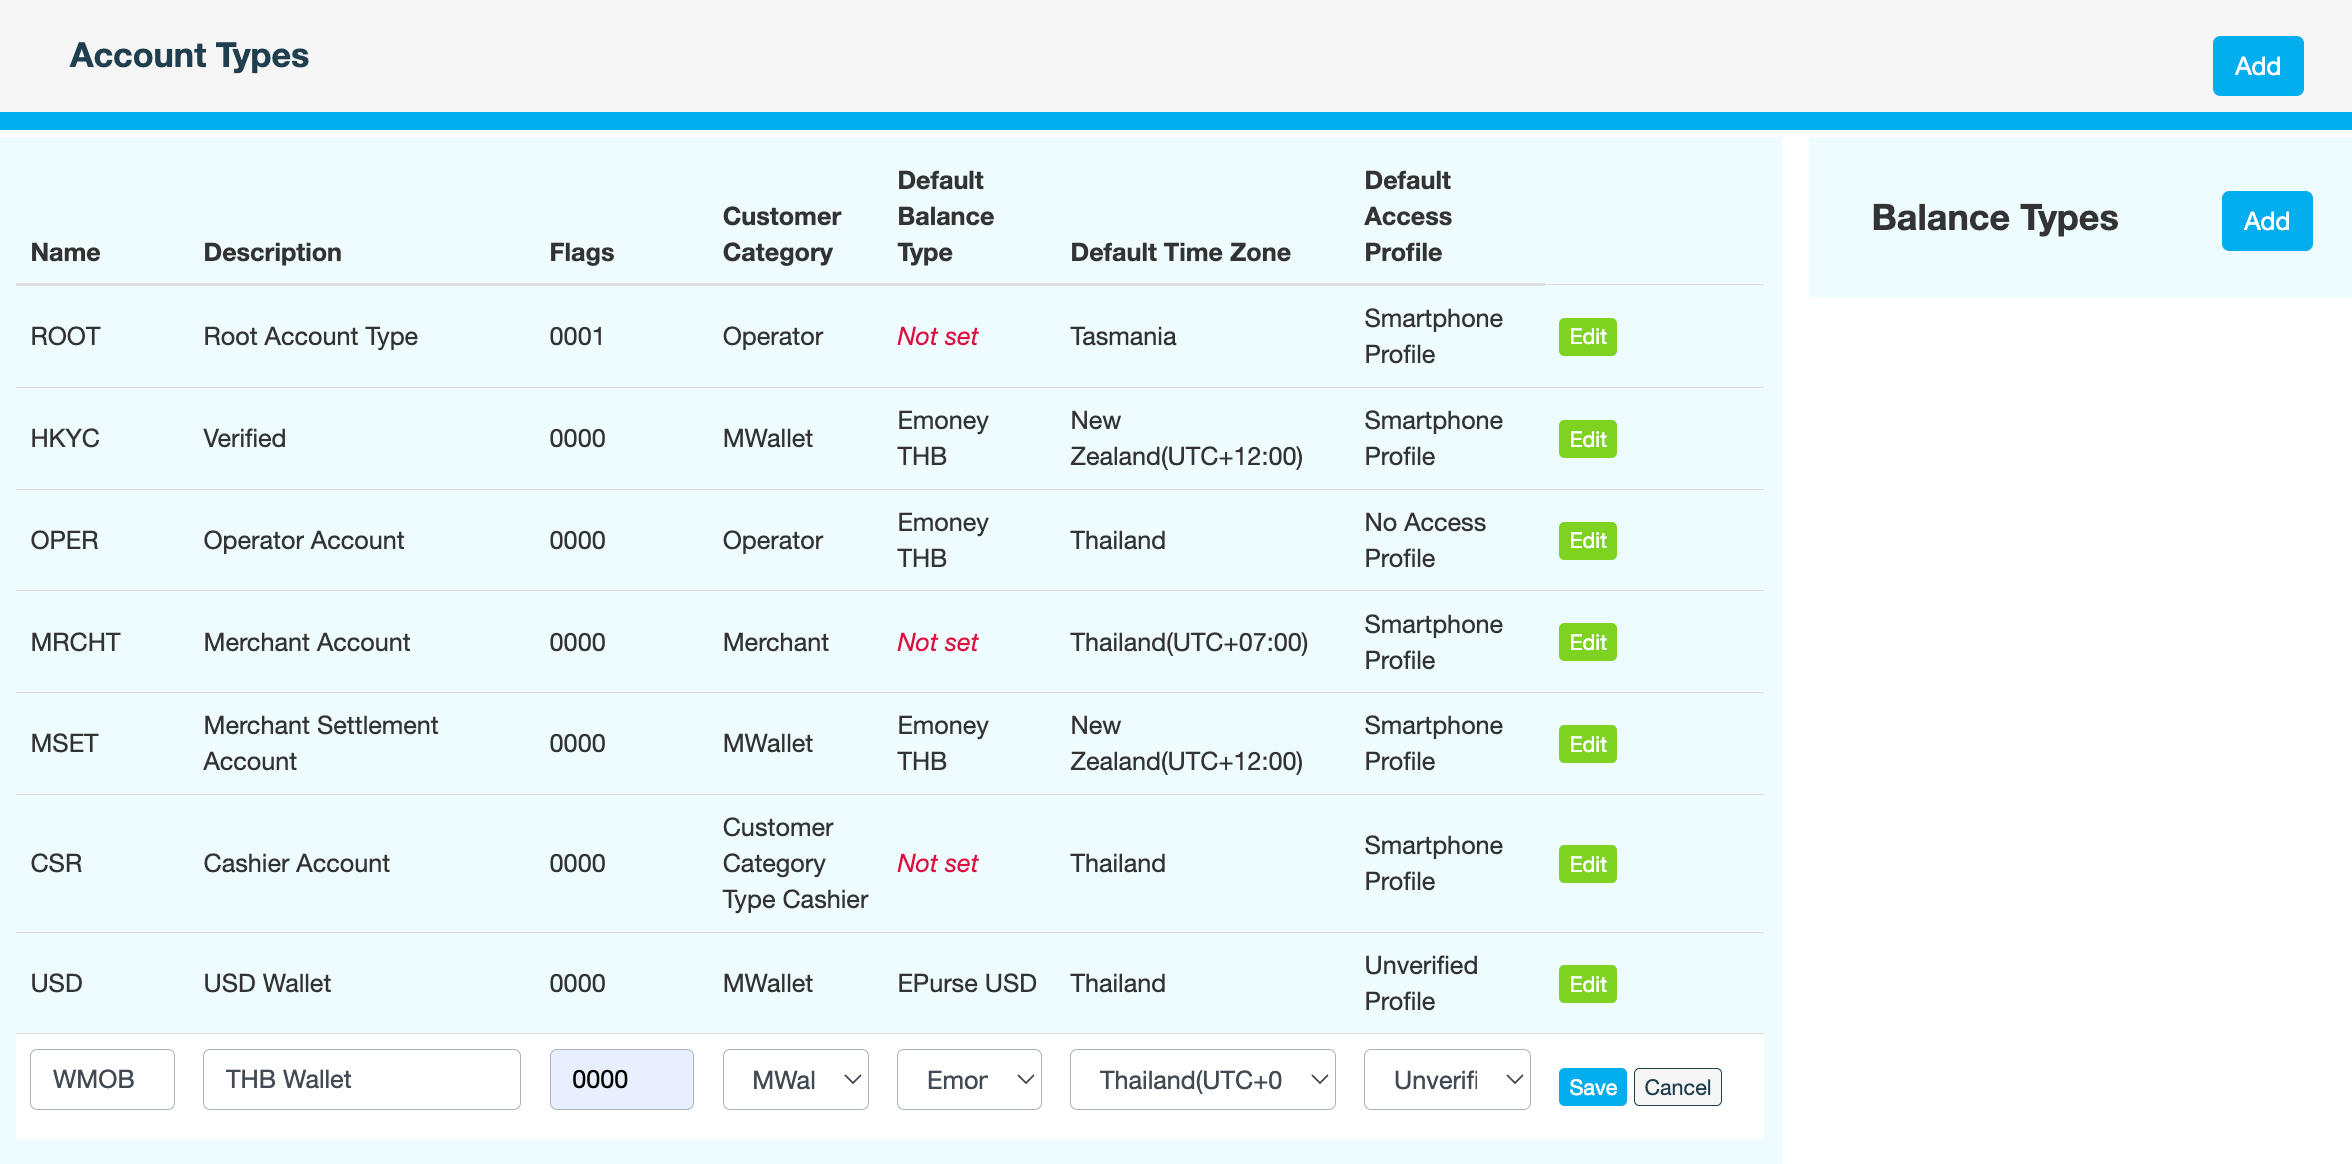Click the THB Wallet description field
The width and height of the screenshot is (2352, 1164).
[361, 1080]
